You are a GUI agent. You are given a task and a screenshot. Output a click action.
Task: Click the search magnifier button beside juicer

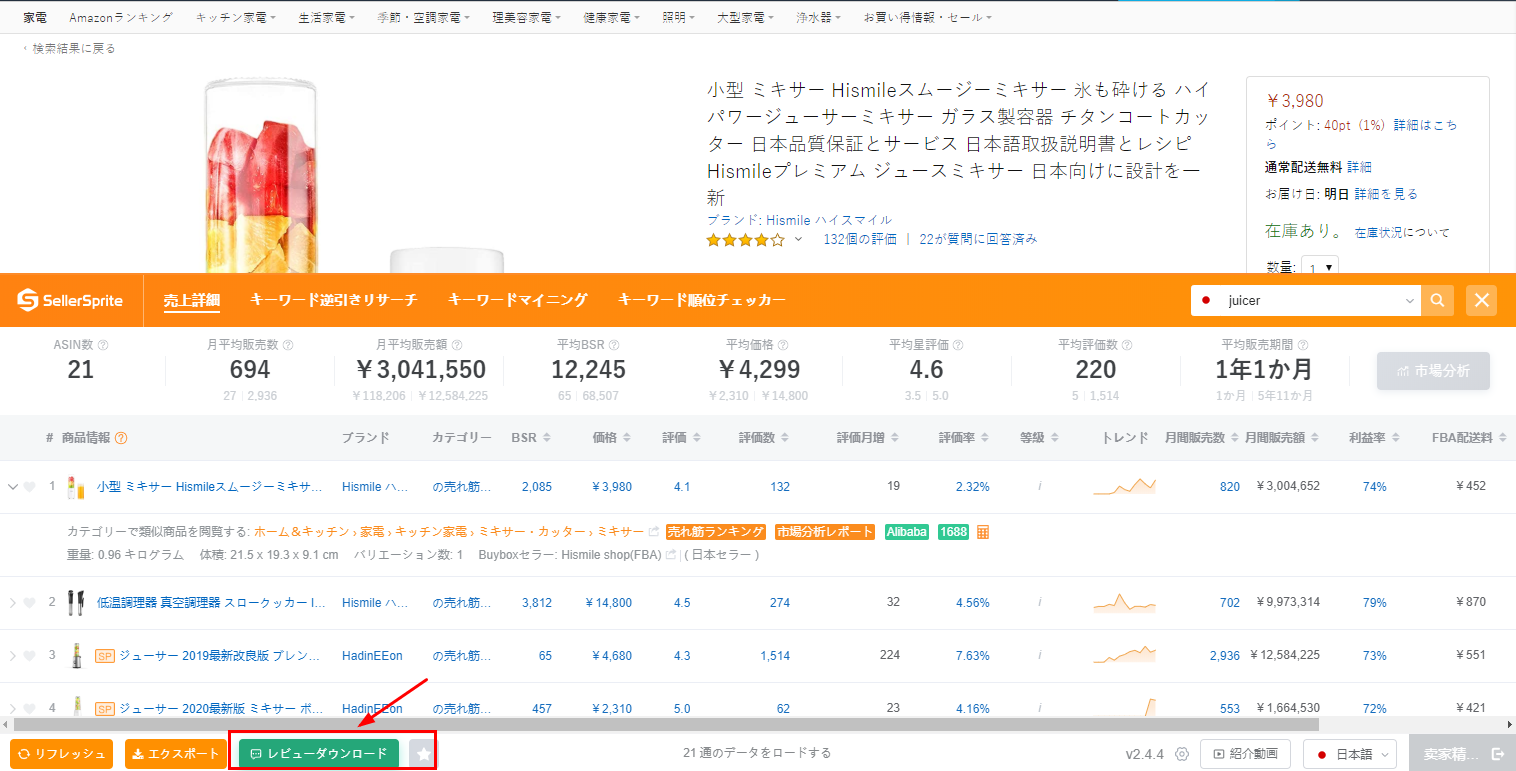(1438, 300)
